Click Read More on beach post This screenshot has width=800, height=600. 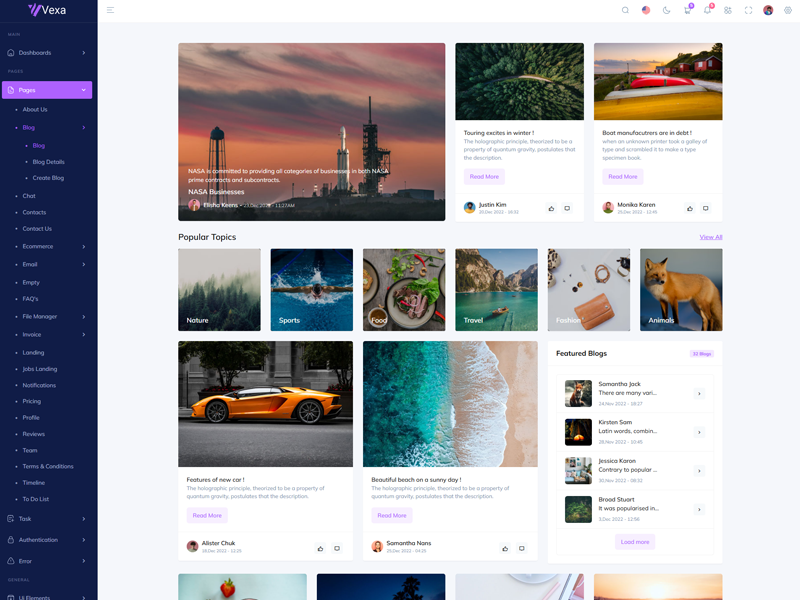click(x=392, y=515)
